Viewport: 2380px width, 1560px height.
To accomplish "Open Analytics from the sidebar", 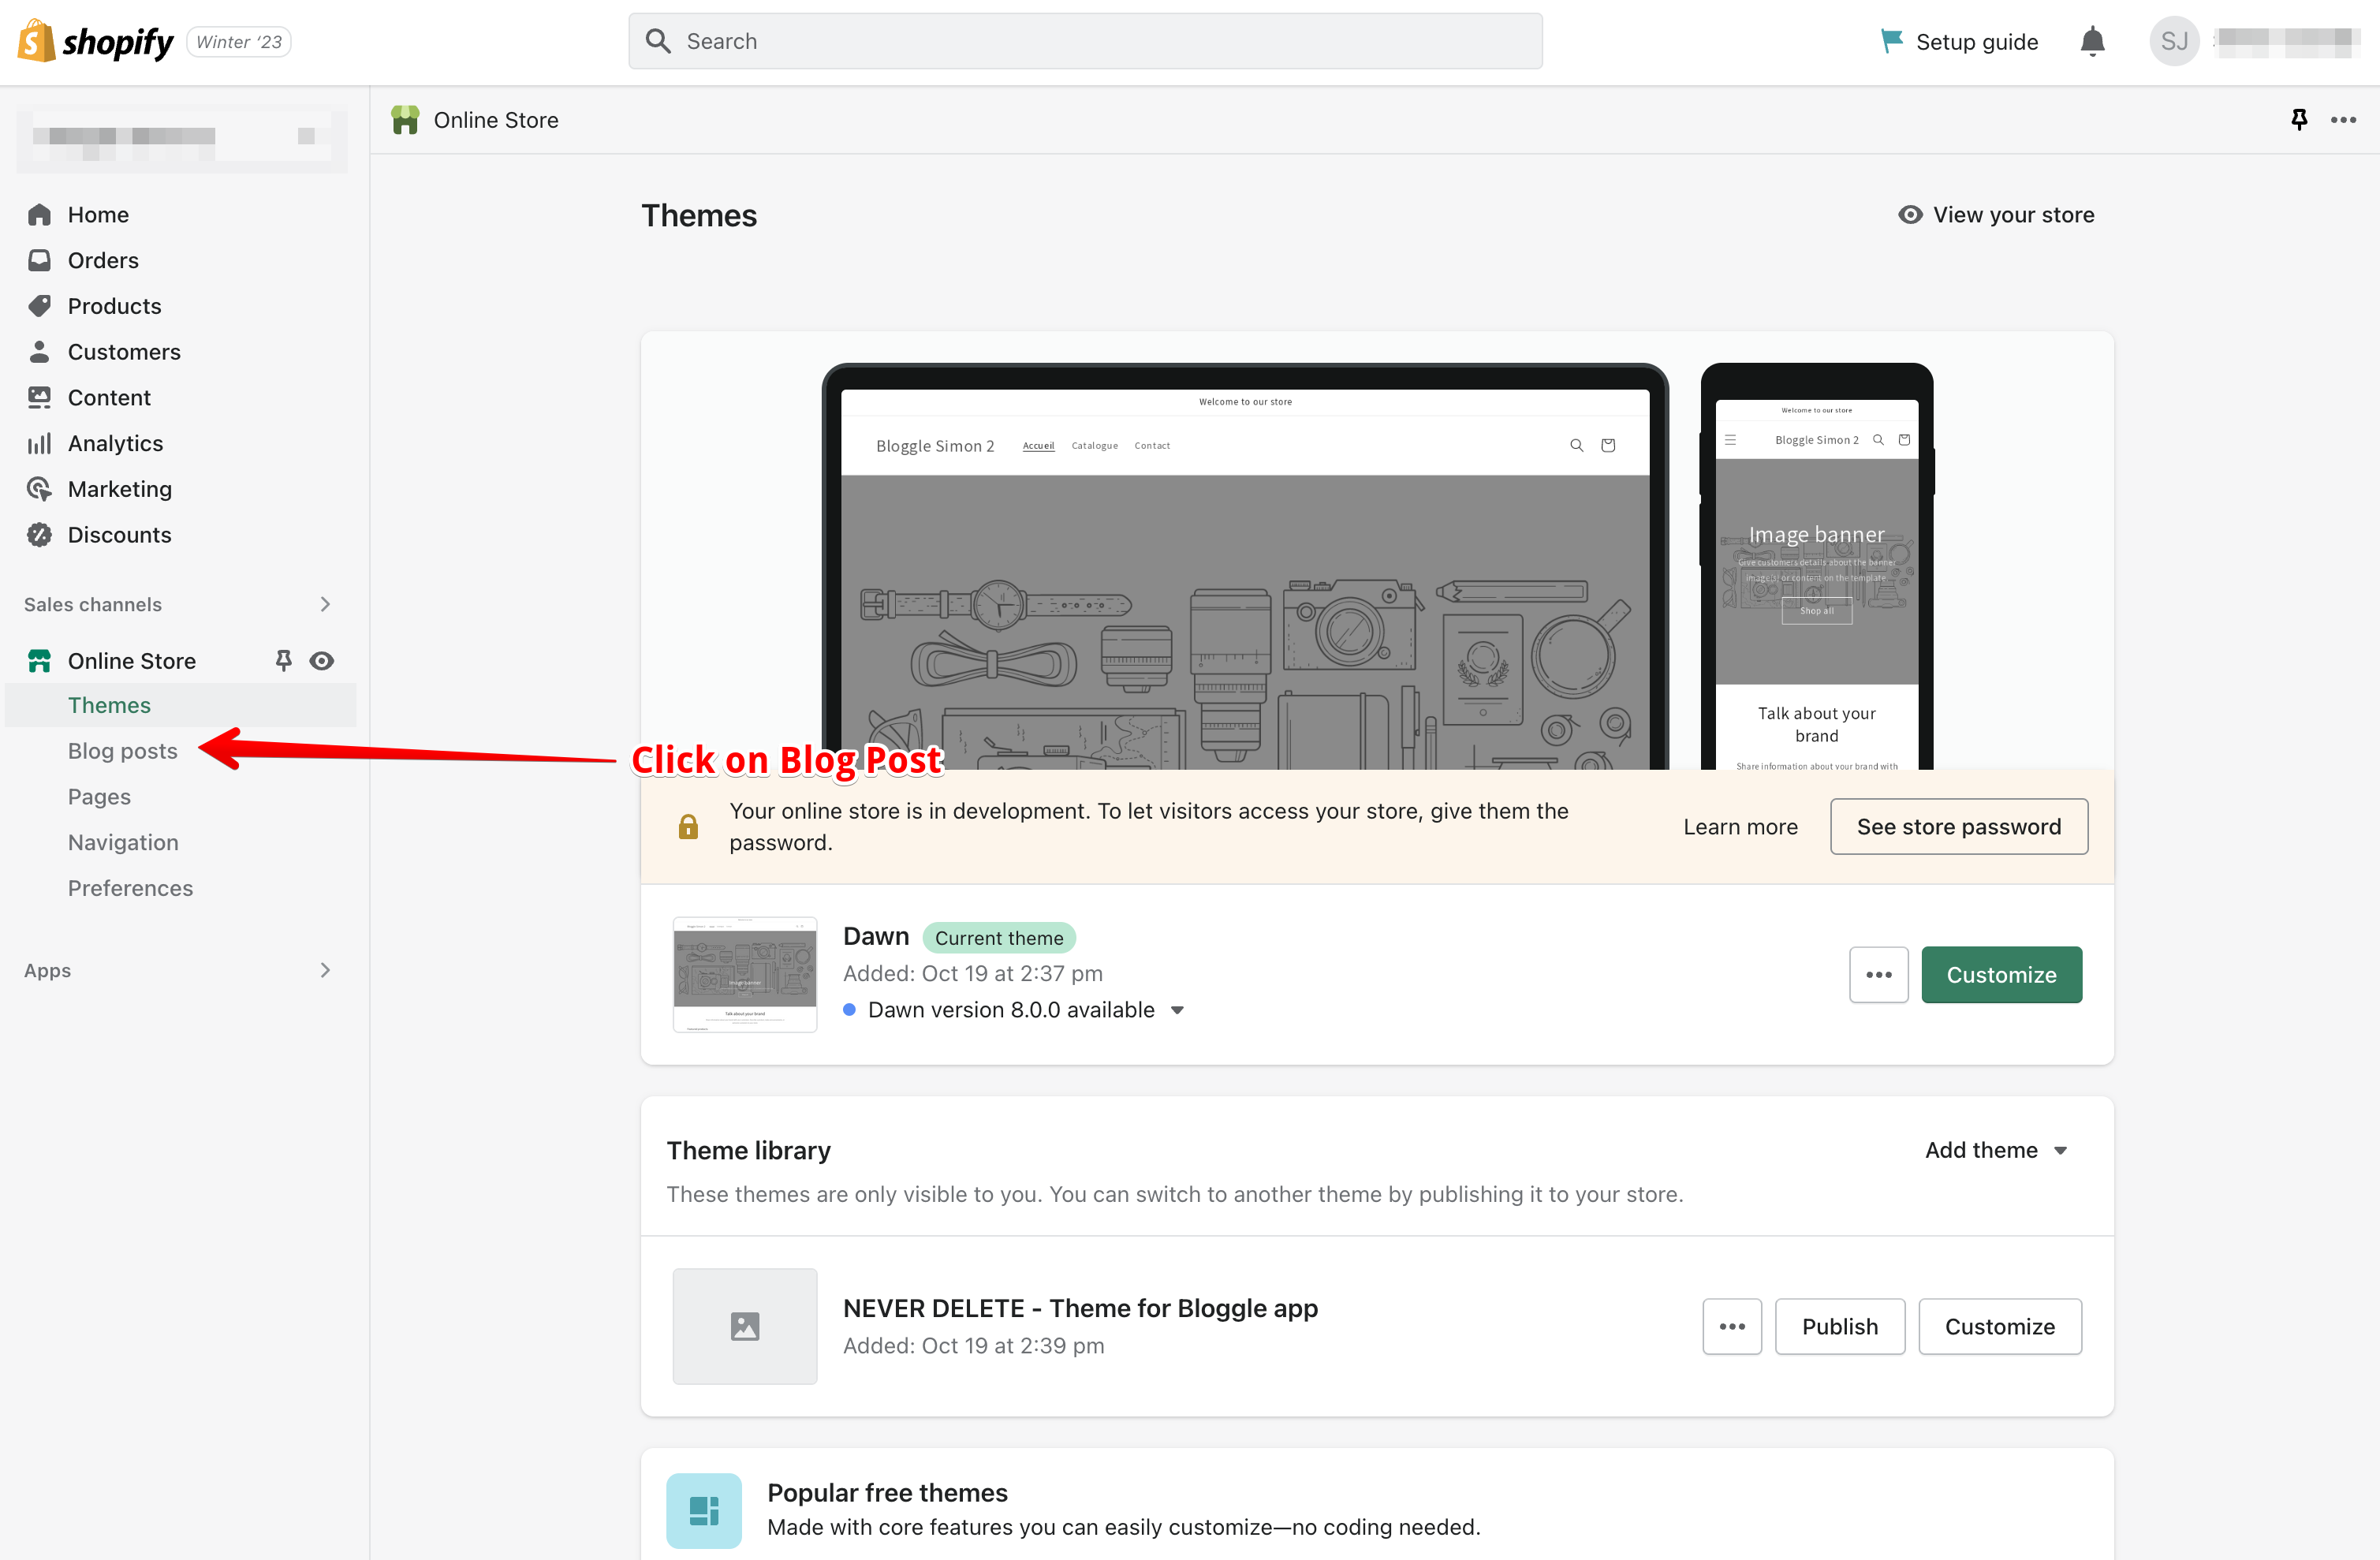I will coord(114,443).
